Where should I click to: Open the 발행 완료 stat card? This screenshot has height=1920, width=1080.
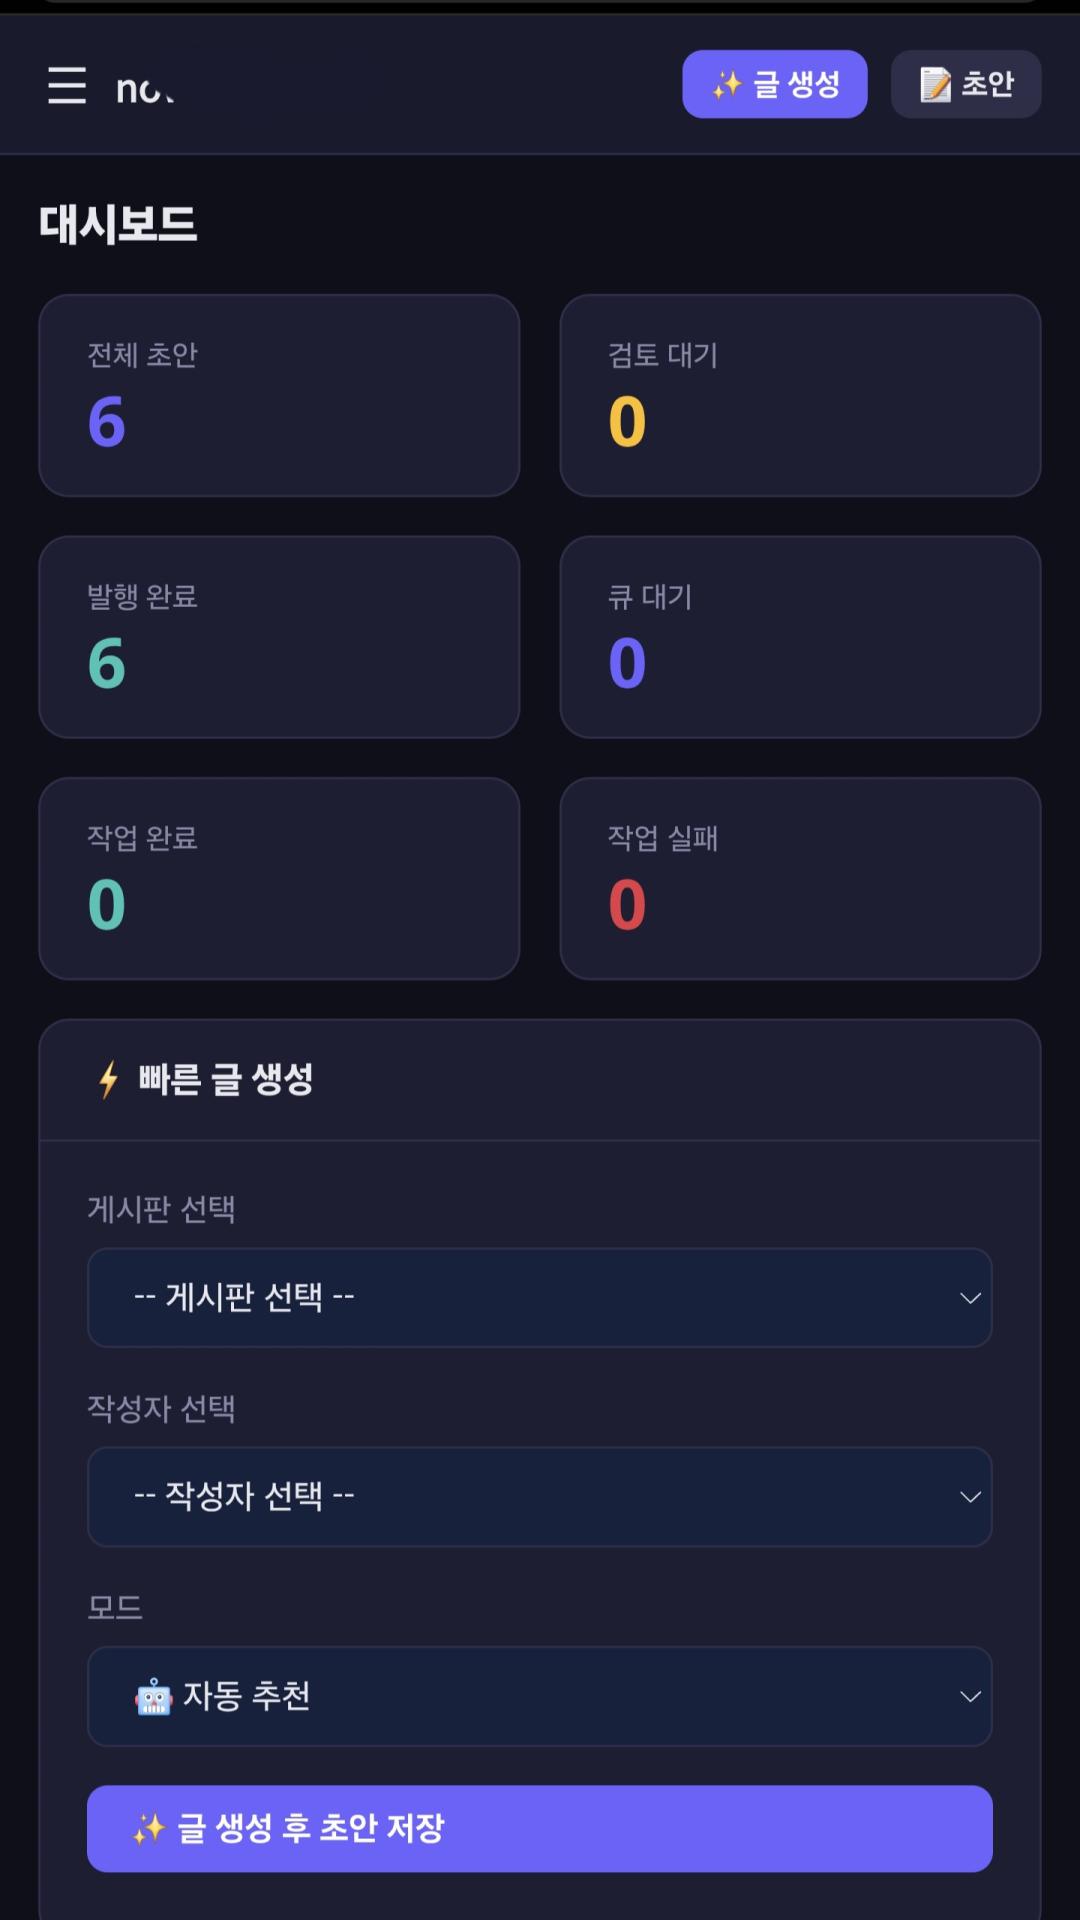(x=279, y=637)
